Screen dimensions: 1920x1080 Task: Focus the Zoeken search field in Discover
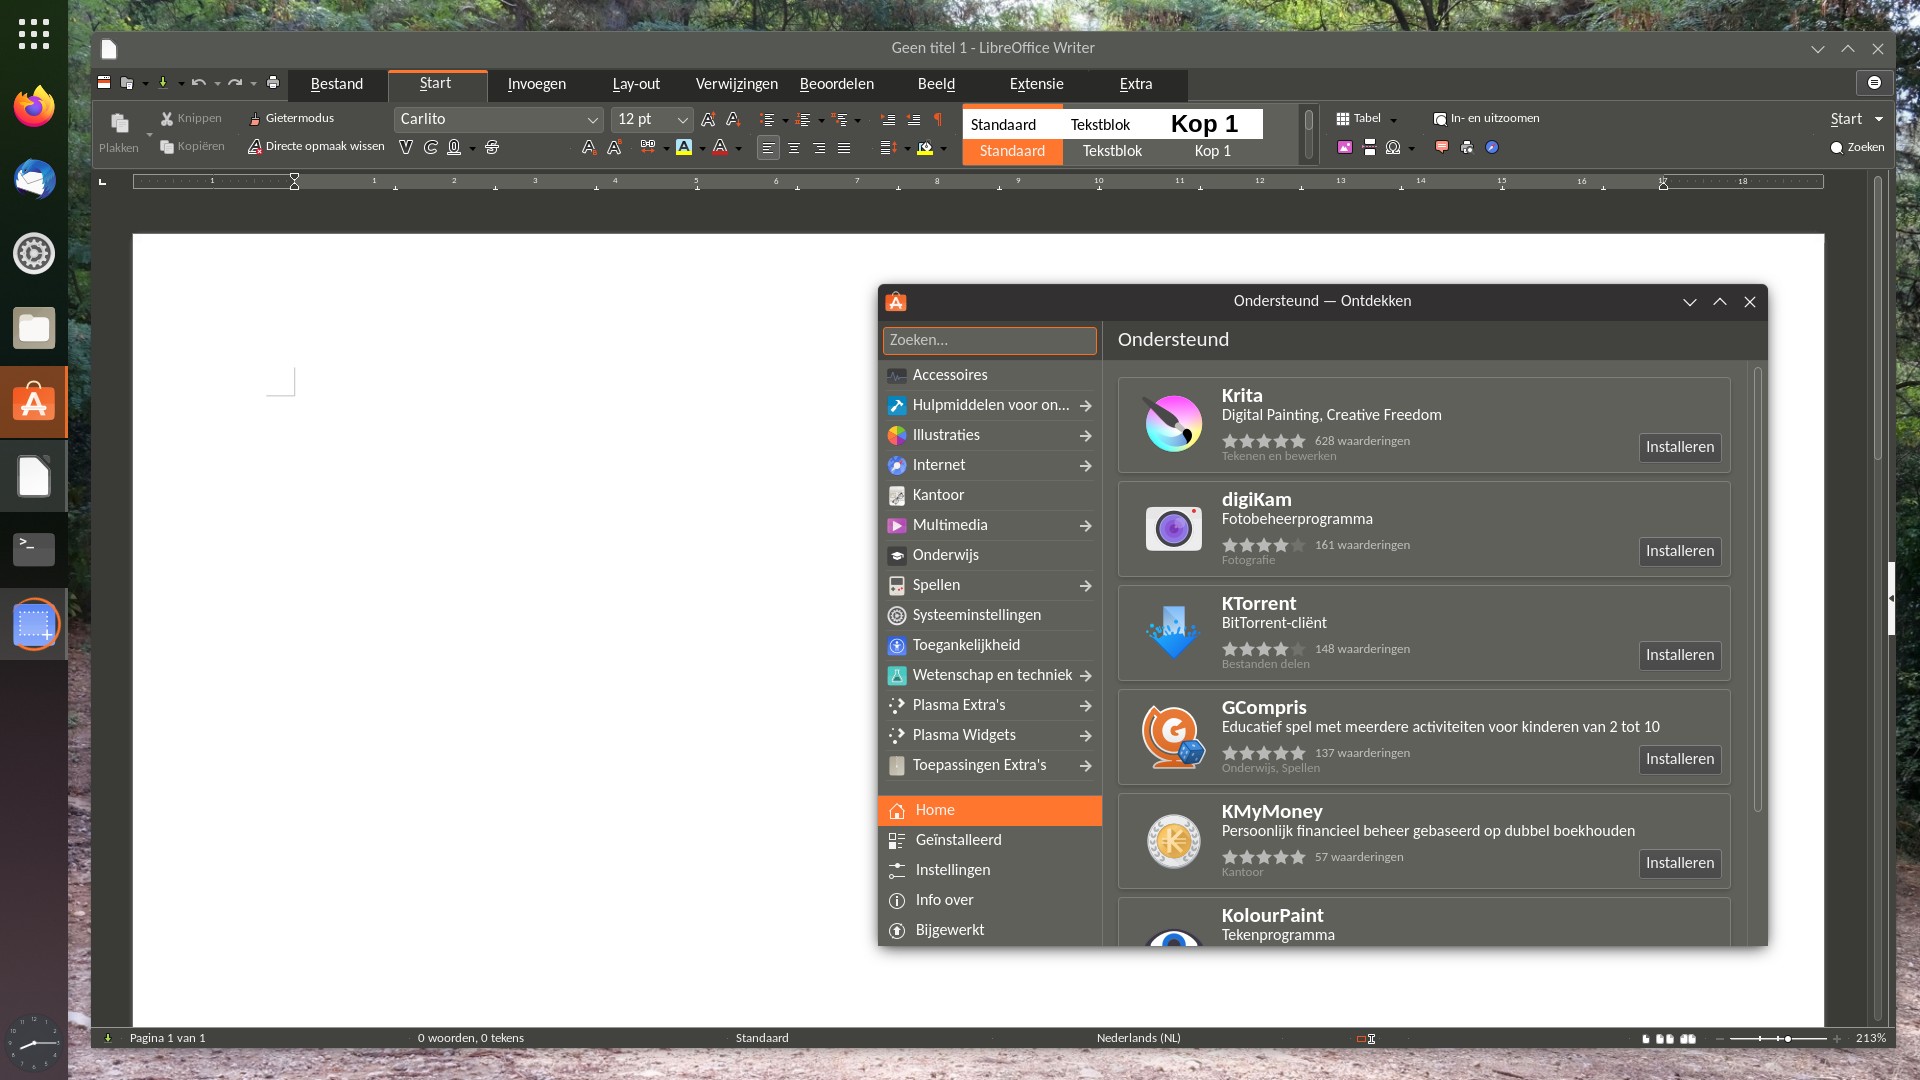[990, 341]
